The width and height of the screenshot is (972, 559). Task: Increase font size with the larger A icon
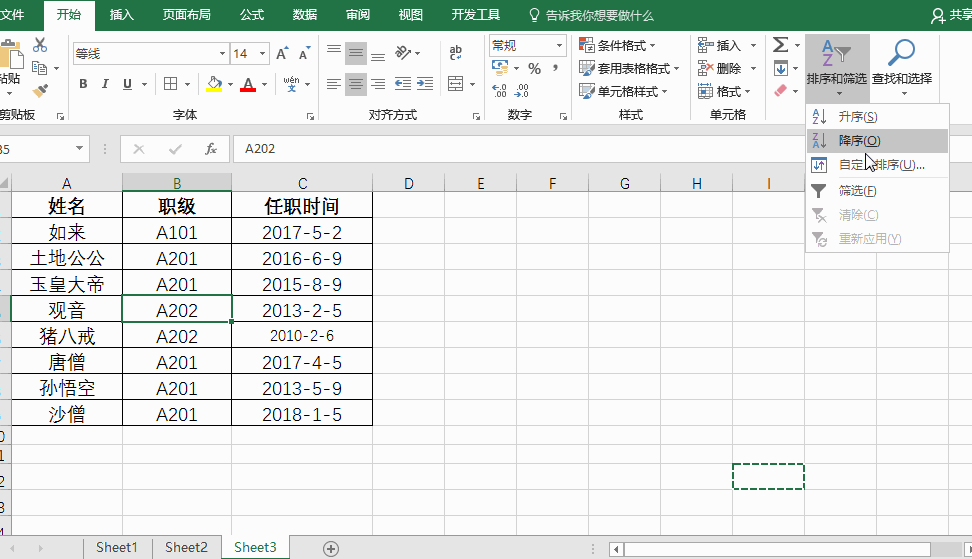pos(282,54)
